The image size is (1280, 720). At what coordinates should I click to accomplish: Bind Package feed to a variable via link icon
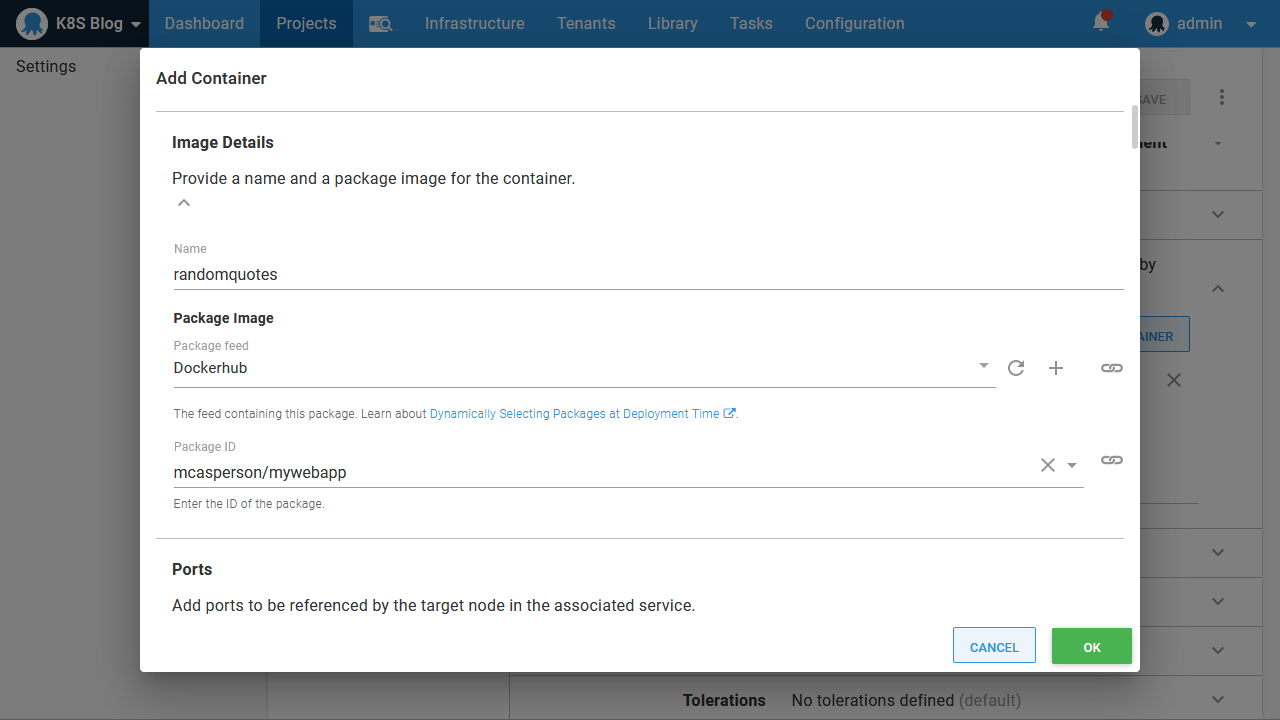tap(1111, 368)
